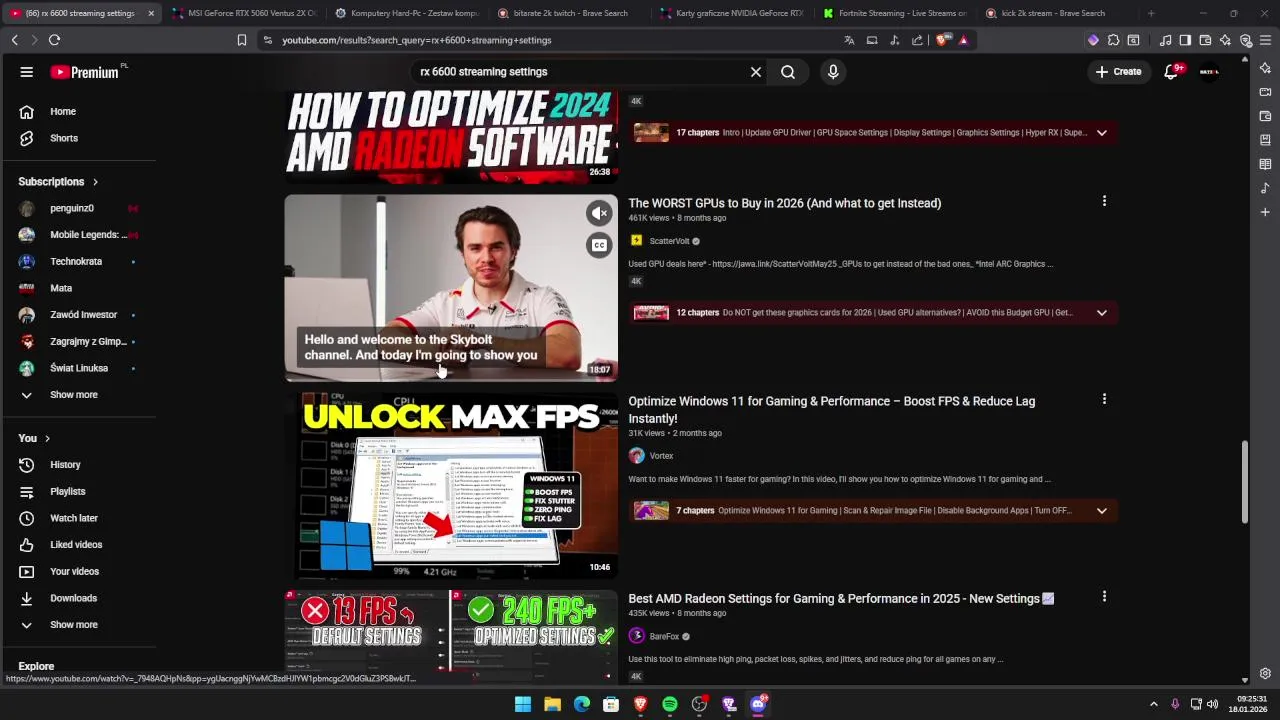
Task: Bookmark this page in address bar
Action: [x=241, y=40]
